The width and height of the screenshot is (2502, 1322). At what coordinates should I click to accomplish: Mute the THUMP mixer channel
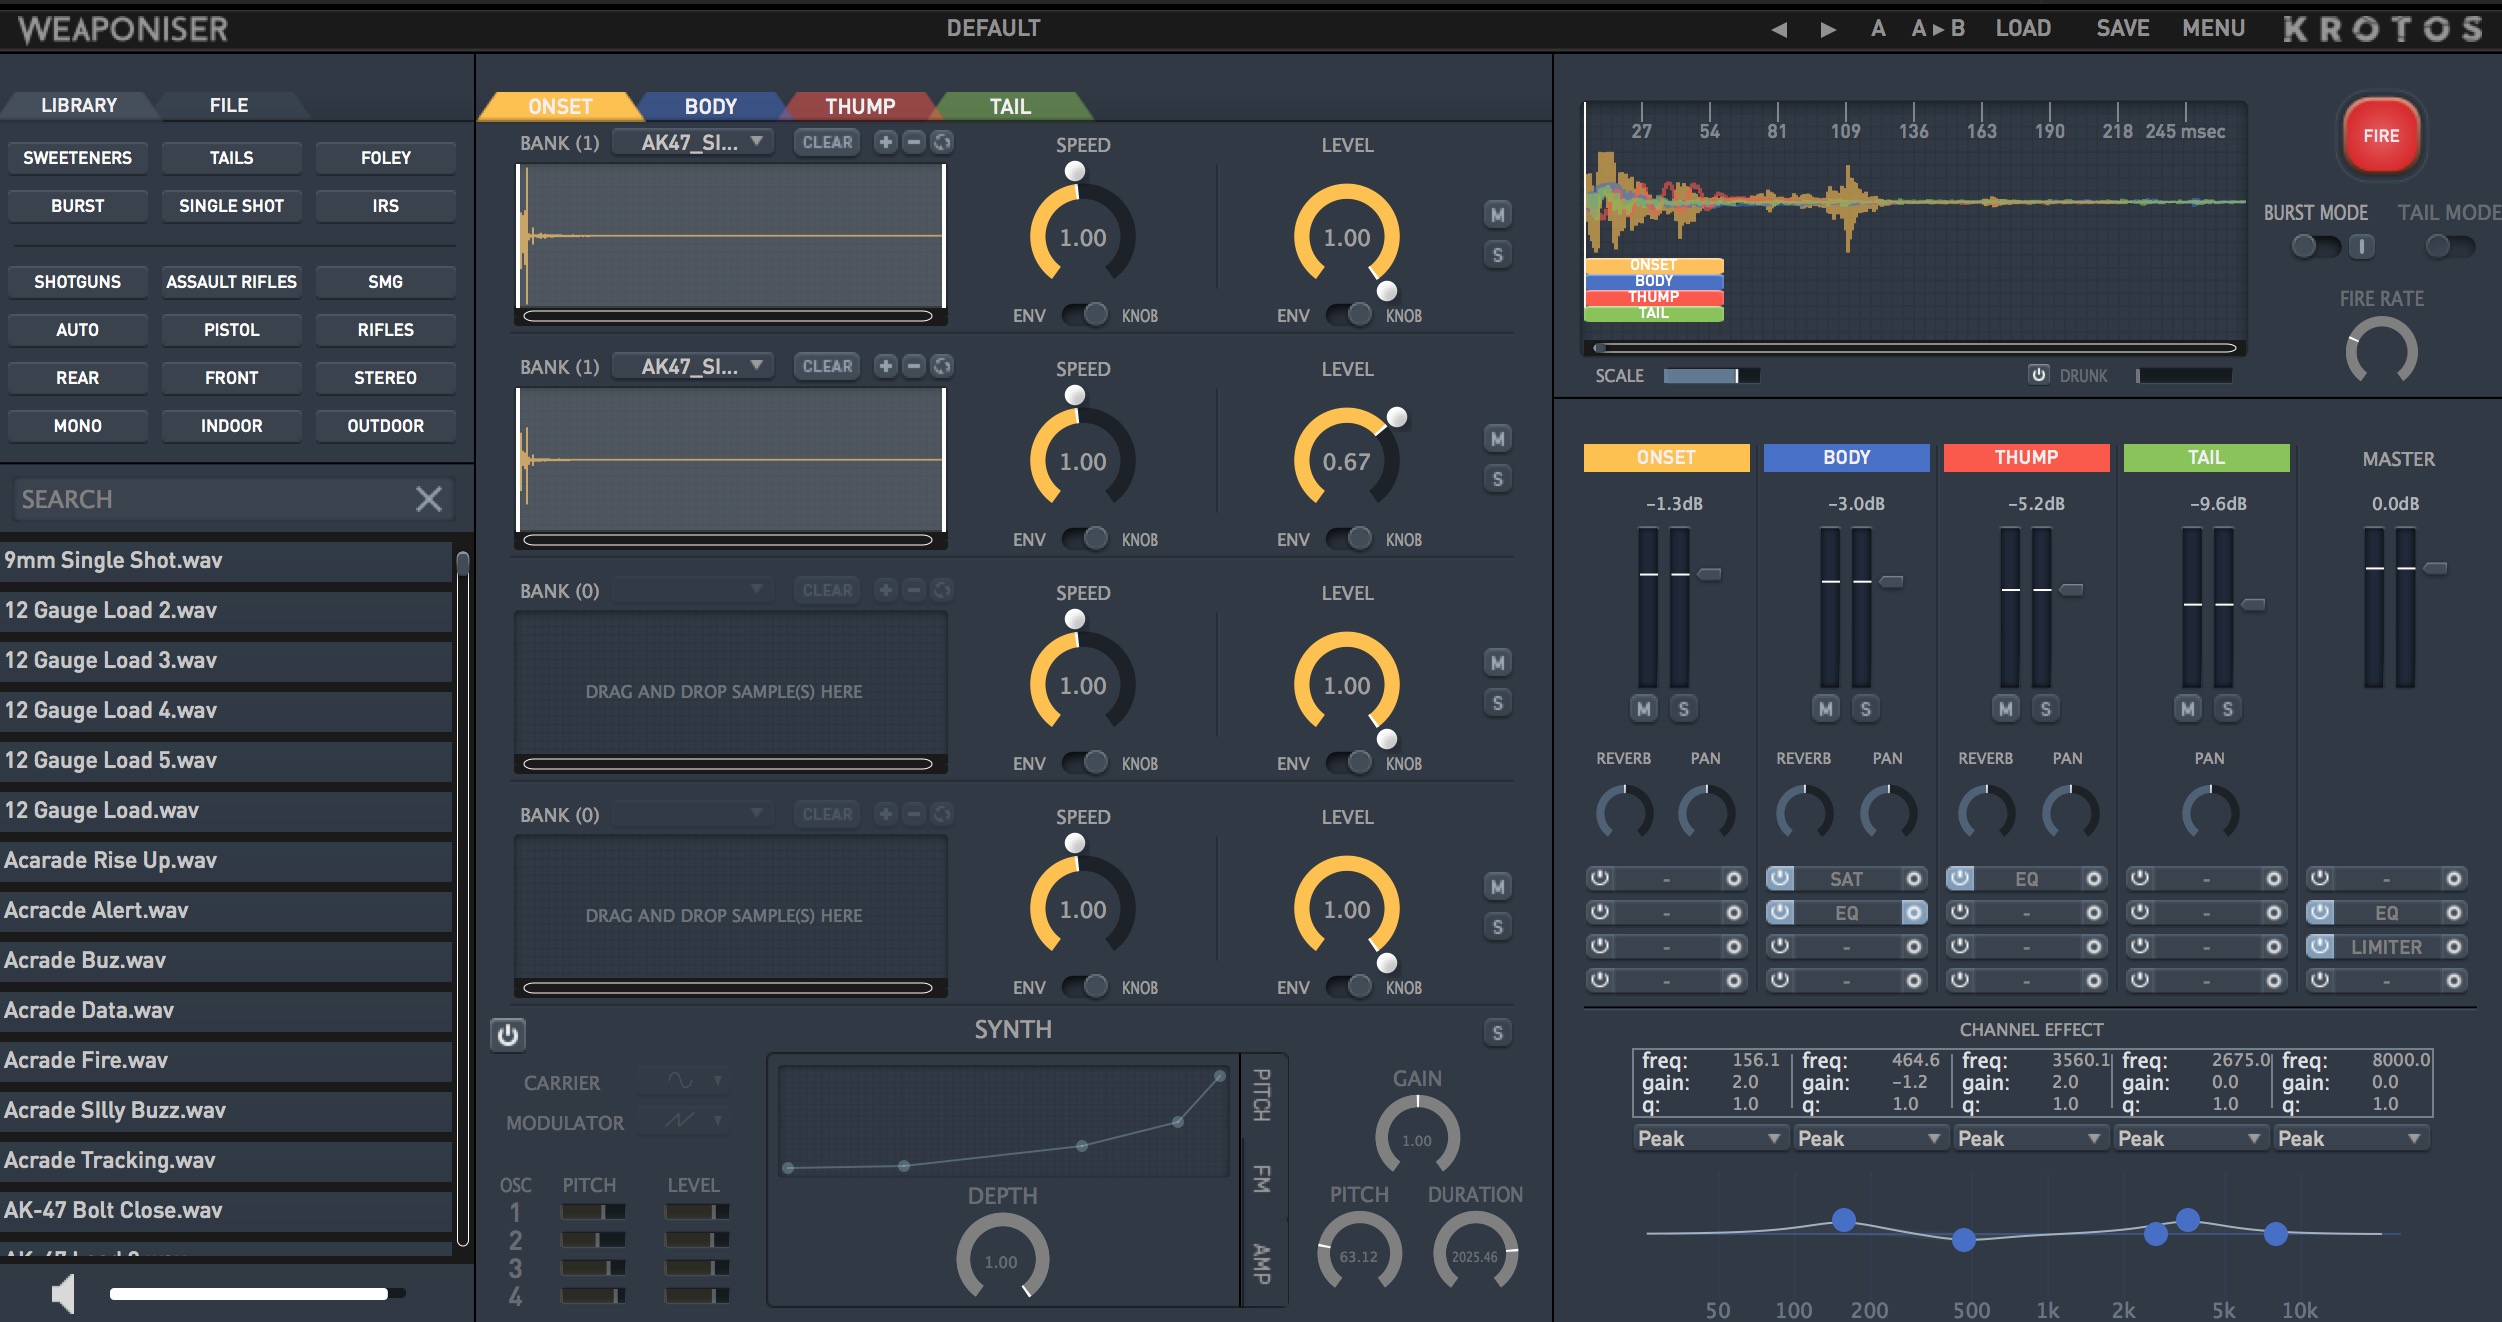[x=2005, y=709]
